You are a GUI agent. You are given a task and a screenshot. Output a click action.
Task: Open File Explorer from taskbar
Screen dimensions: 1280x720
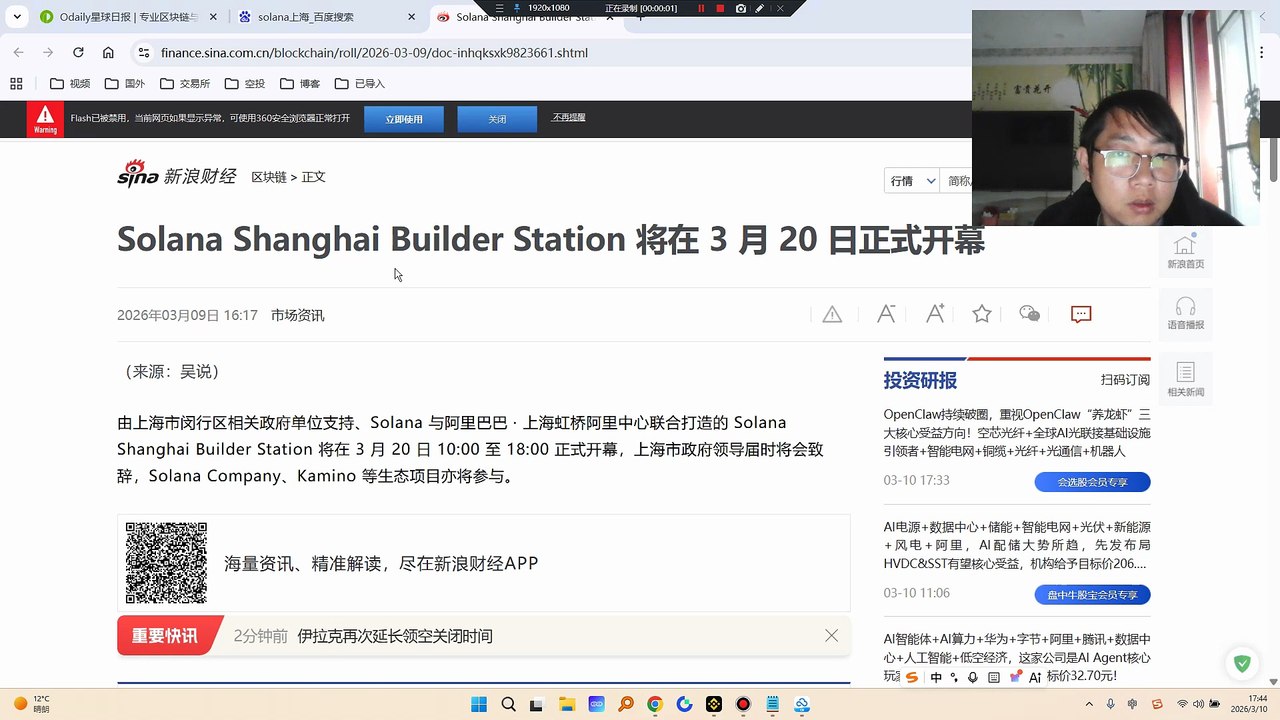(567, 704)
